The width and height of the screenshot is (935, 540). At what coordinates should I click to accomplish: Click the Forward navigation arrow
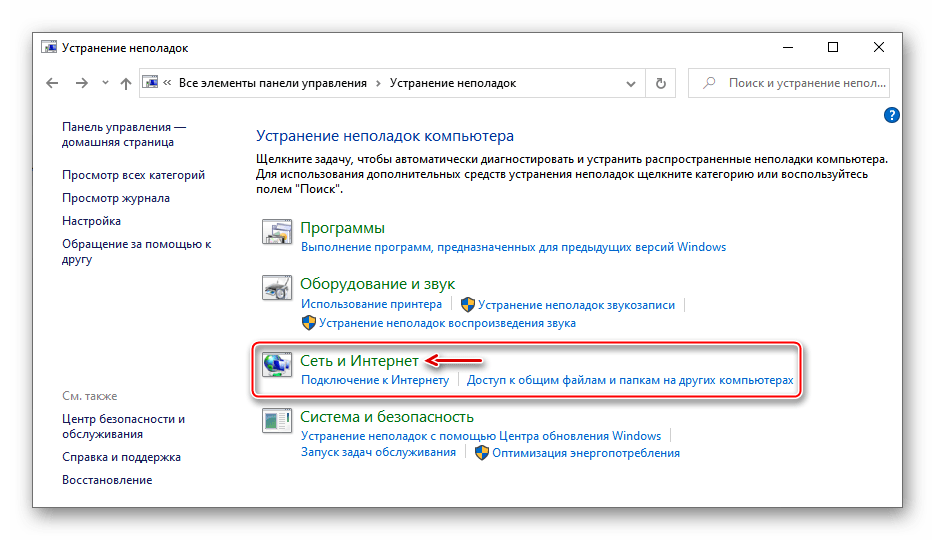tap(82, 83)
